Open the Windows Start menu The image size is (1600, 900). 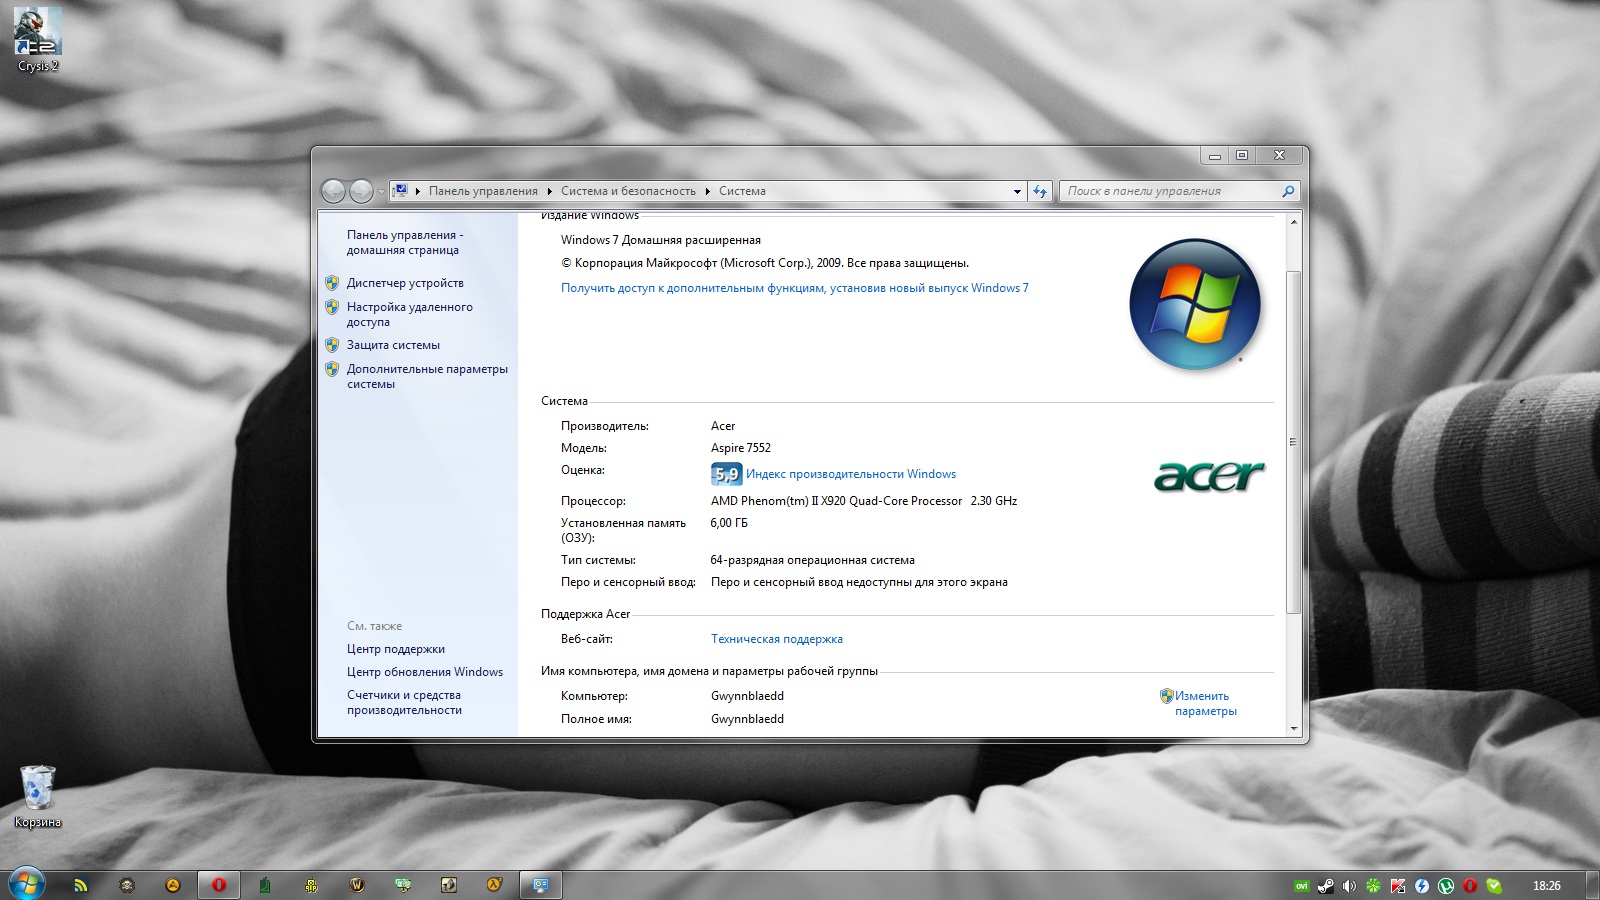(27, 884)
